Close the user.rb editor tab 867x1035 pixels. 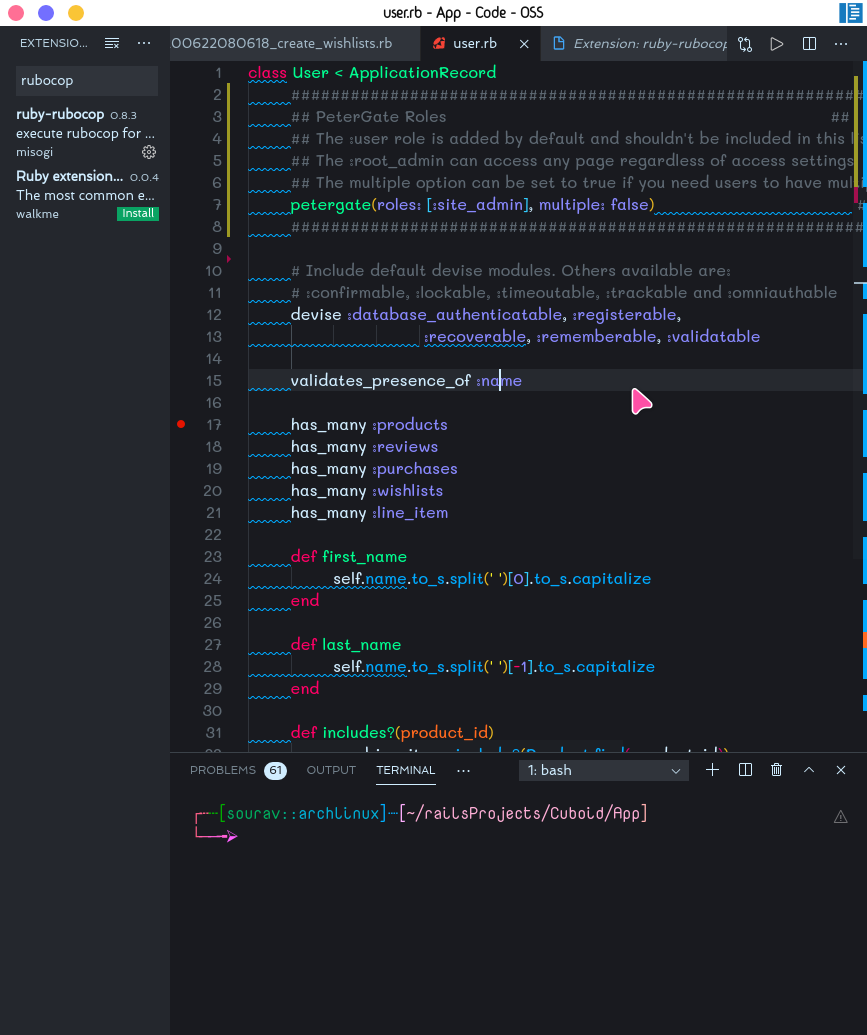tap(525, 44)
